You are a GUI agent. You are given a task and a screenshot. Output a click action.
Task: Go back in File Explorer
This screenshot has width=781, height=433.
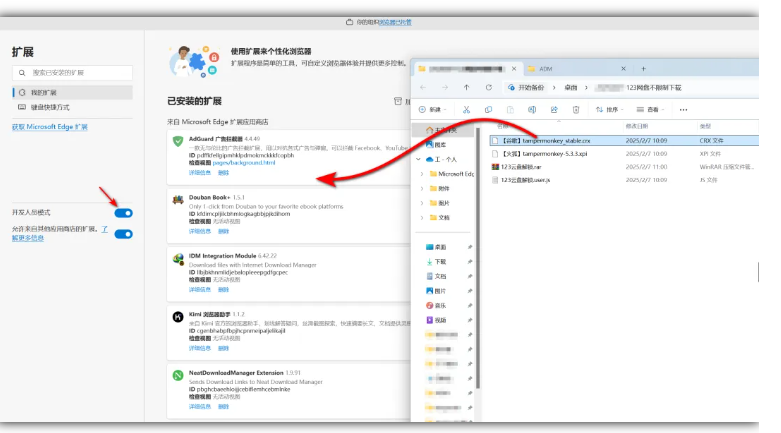423,88
